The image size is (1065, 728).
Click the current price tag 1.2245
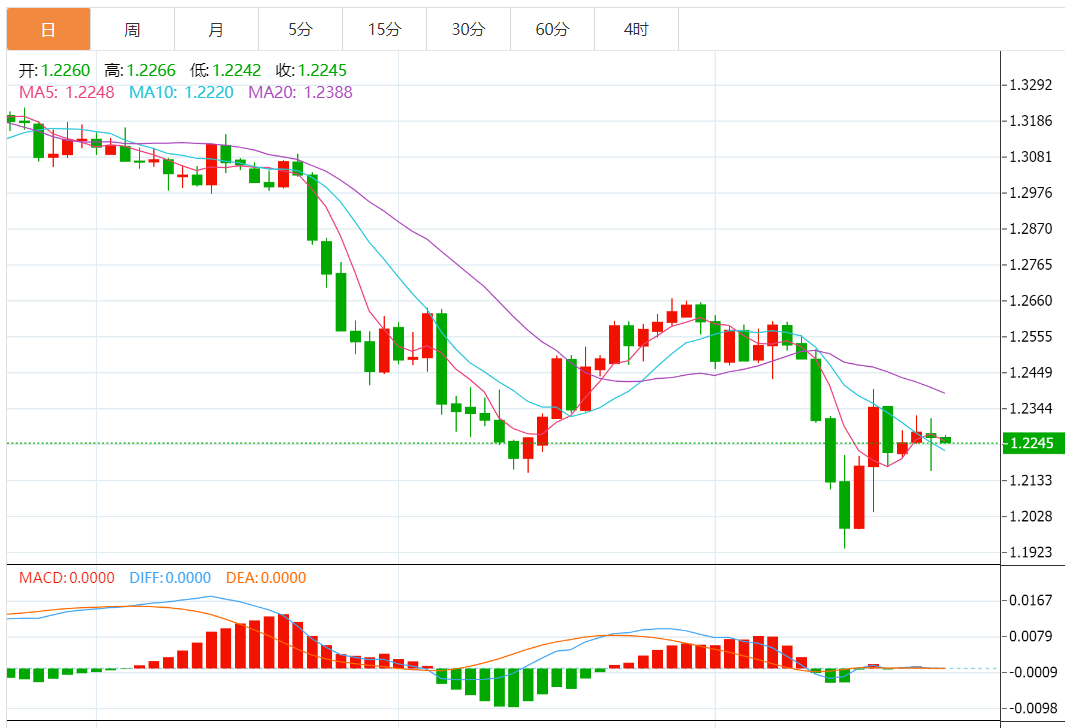(x=1033, y=443)
